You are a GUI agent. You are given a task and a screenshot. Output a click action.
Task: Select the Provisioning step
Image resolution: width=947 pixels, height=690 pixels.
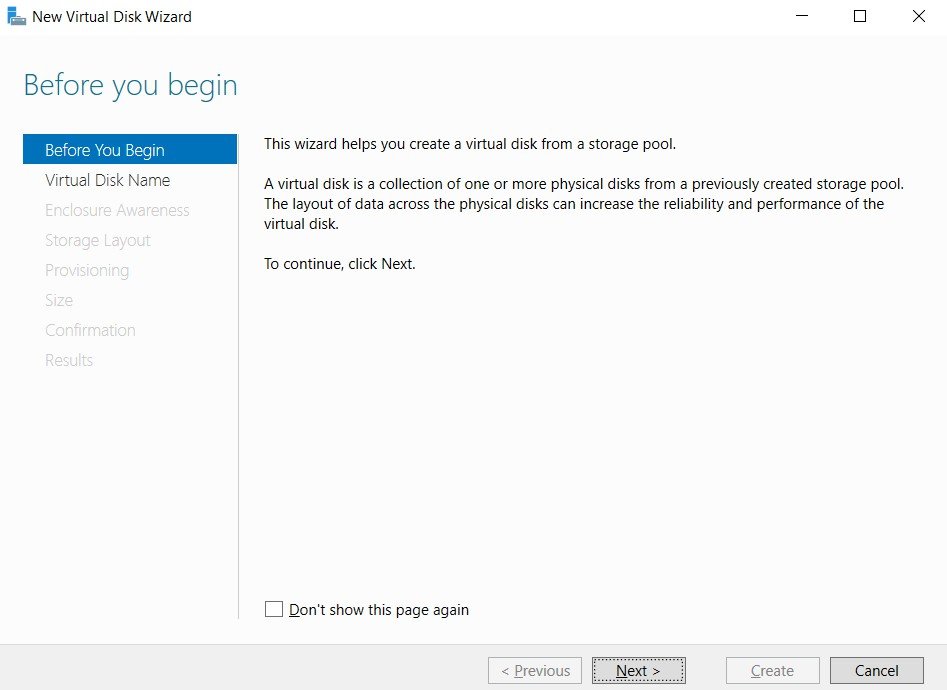[87, 270]
